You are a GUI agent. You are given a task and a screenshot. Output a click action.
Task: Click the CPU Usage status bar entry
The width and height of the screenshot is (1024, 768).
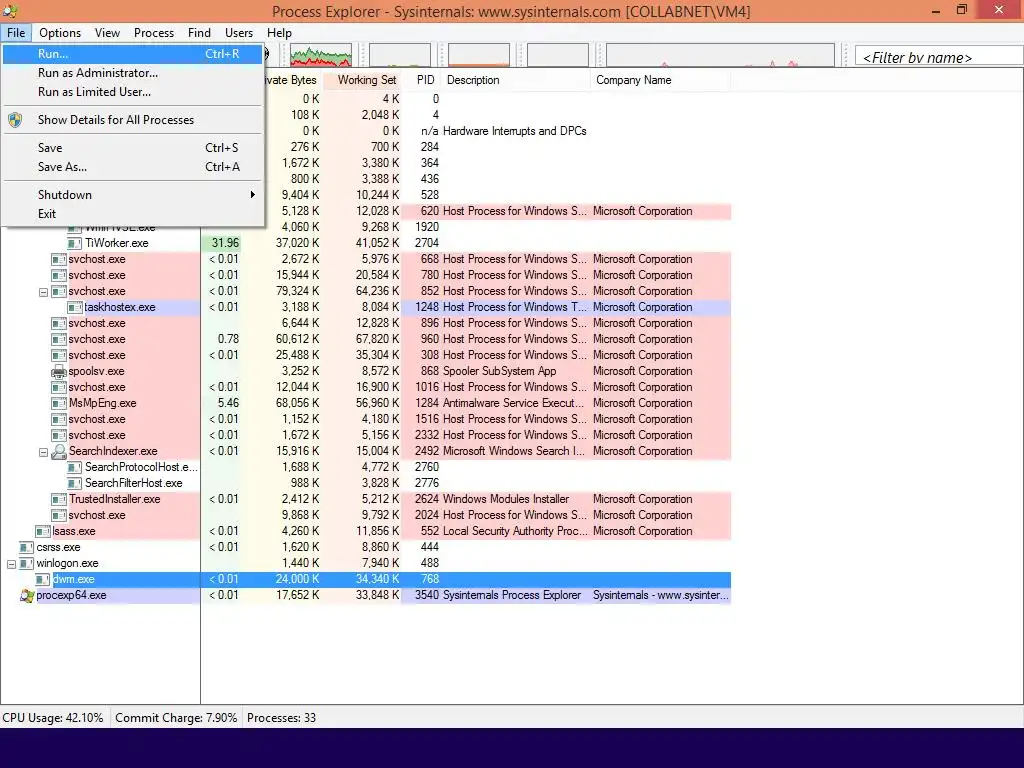point(53,718)
